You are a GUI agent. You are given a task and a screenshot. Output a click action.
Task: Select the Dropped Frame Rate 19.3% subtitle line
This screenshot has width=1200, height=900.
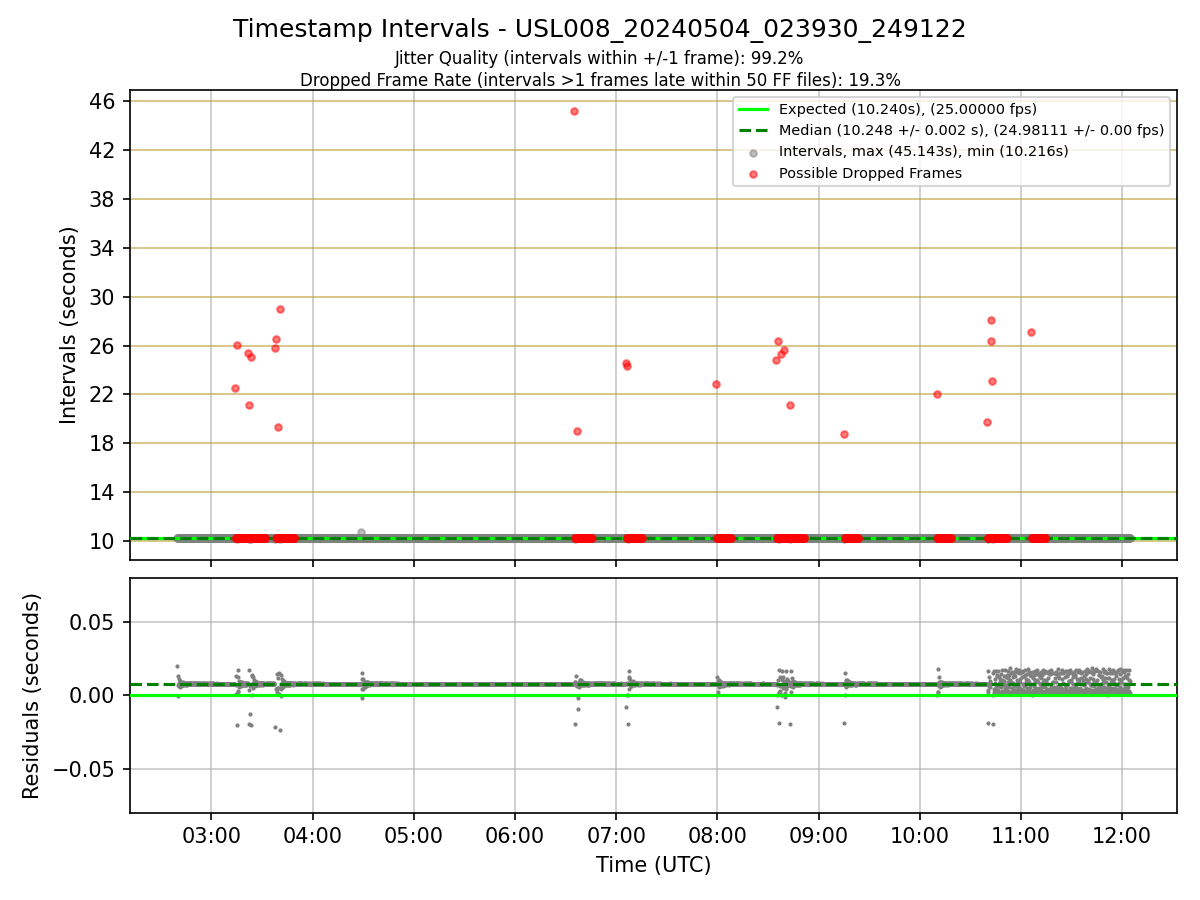coord(600,80)
